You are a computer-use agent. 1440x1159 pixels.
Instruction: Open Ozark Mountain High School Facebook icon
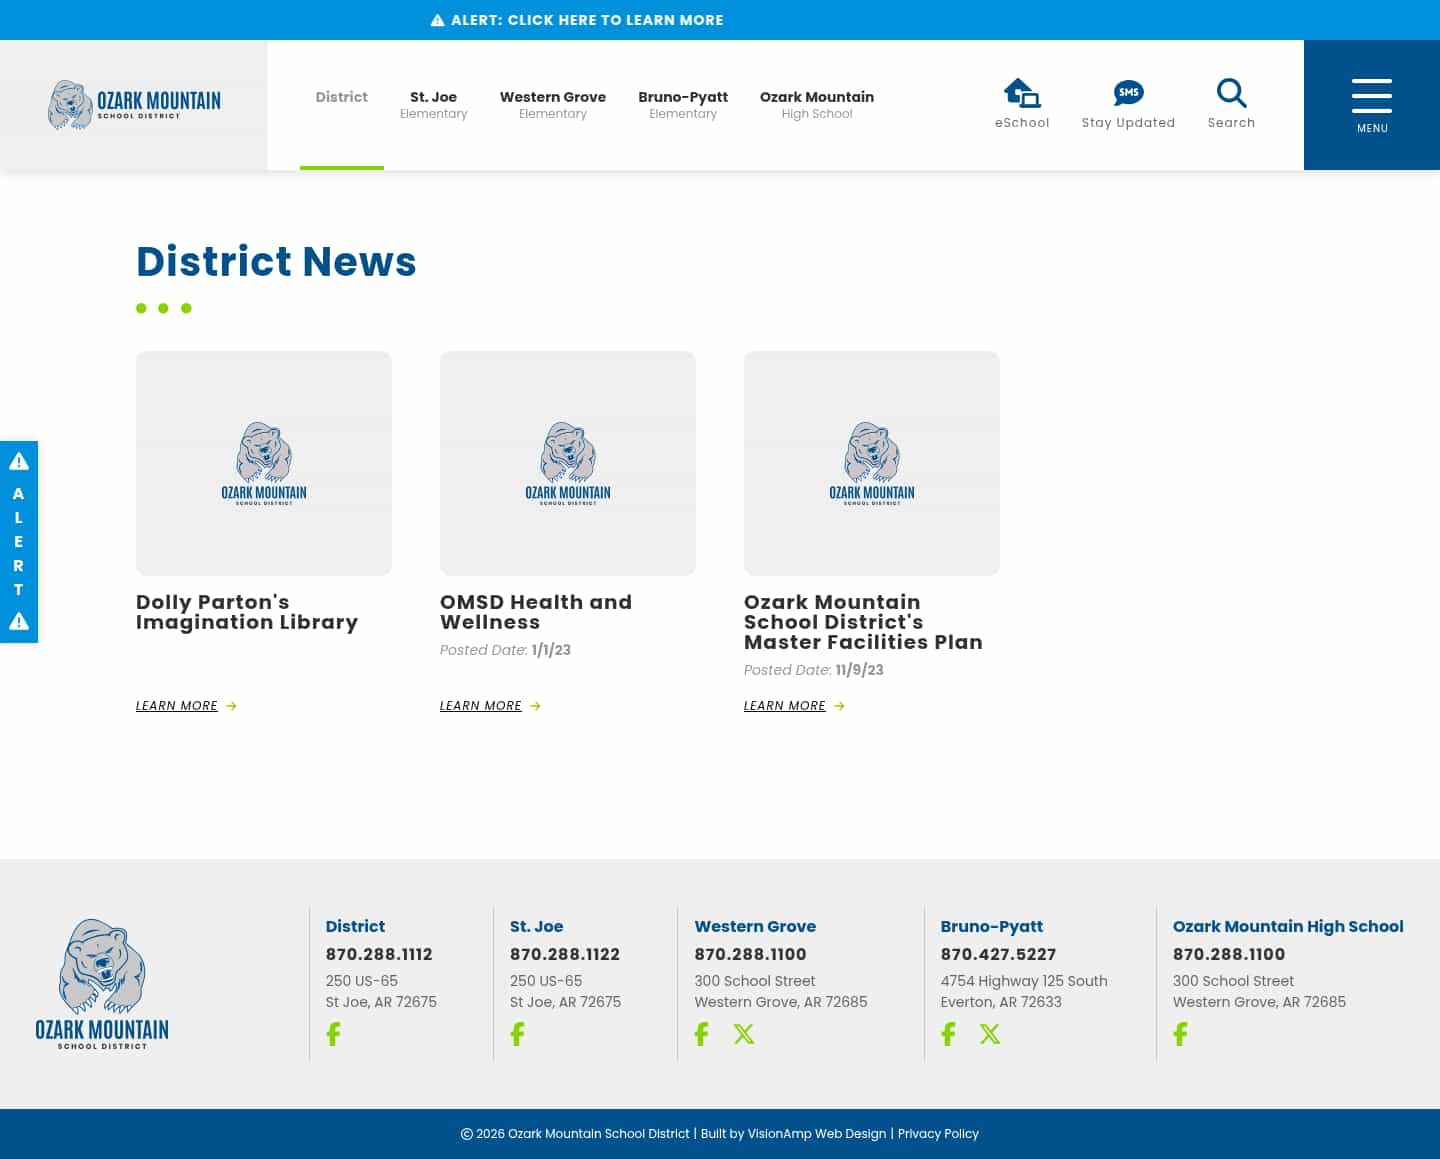coord(1180,1034)
